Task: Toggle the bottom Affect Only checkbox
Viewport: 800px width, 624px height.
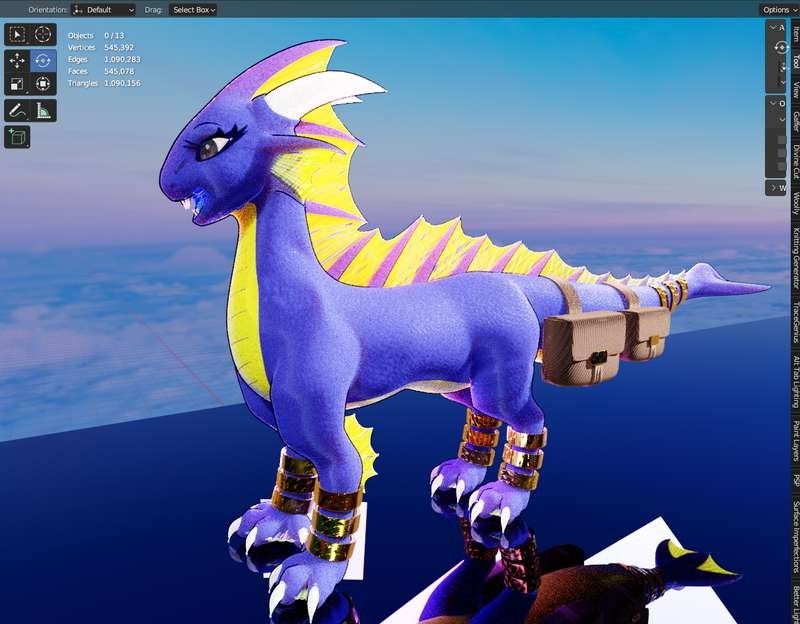Action: 781,166
